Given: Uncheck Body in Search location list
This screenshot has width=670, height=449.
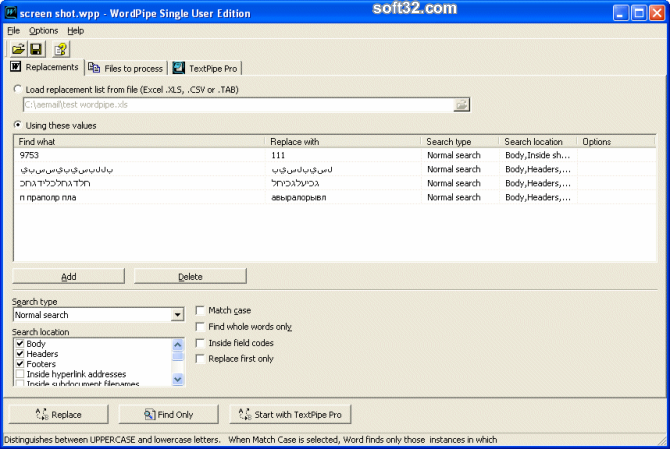Looking at the screenshot, I should point(20,343).
